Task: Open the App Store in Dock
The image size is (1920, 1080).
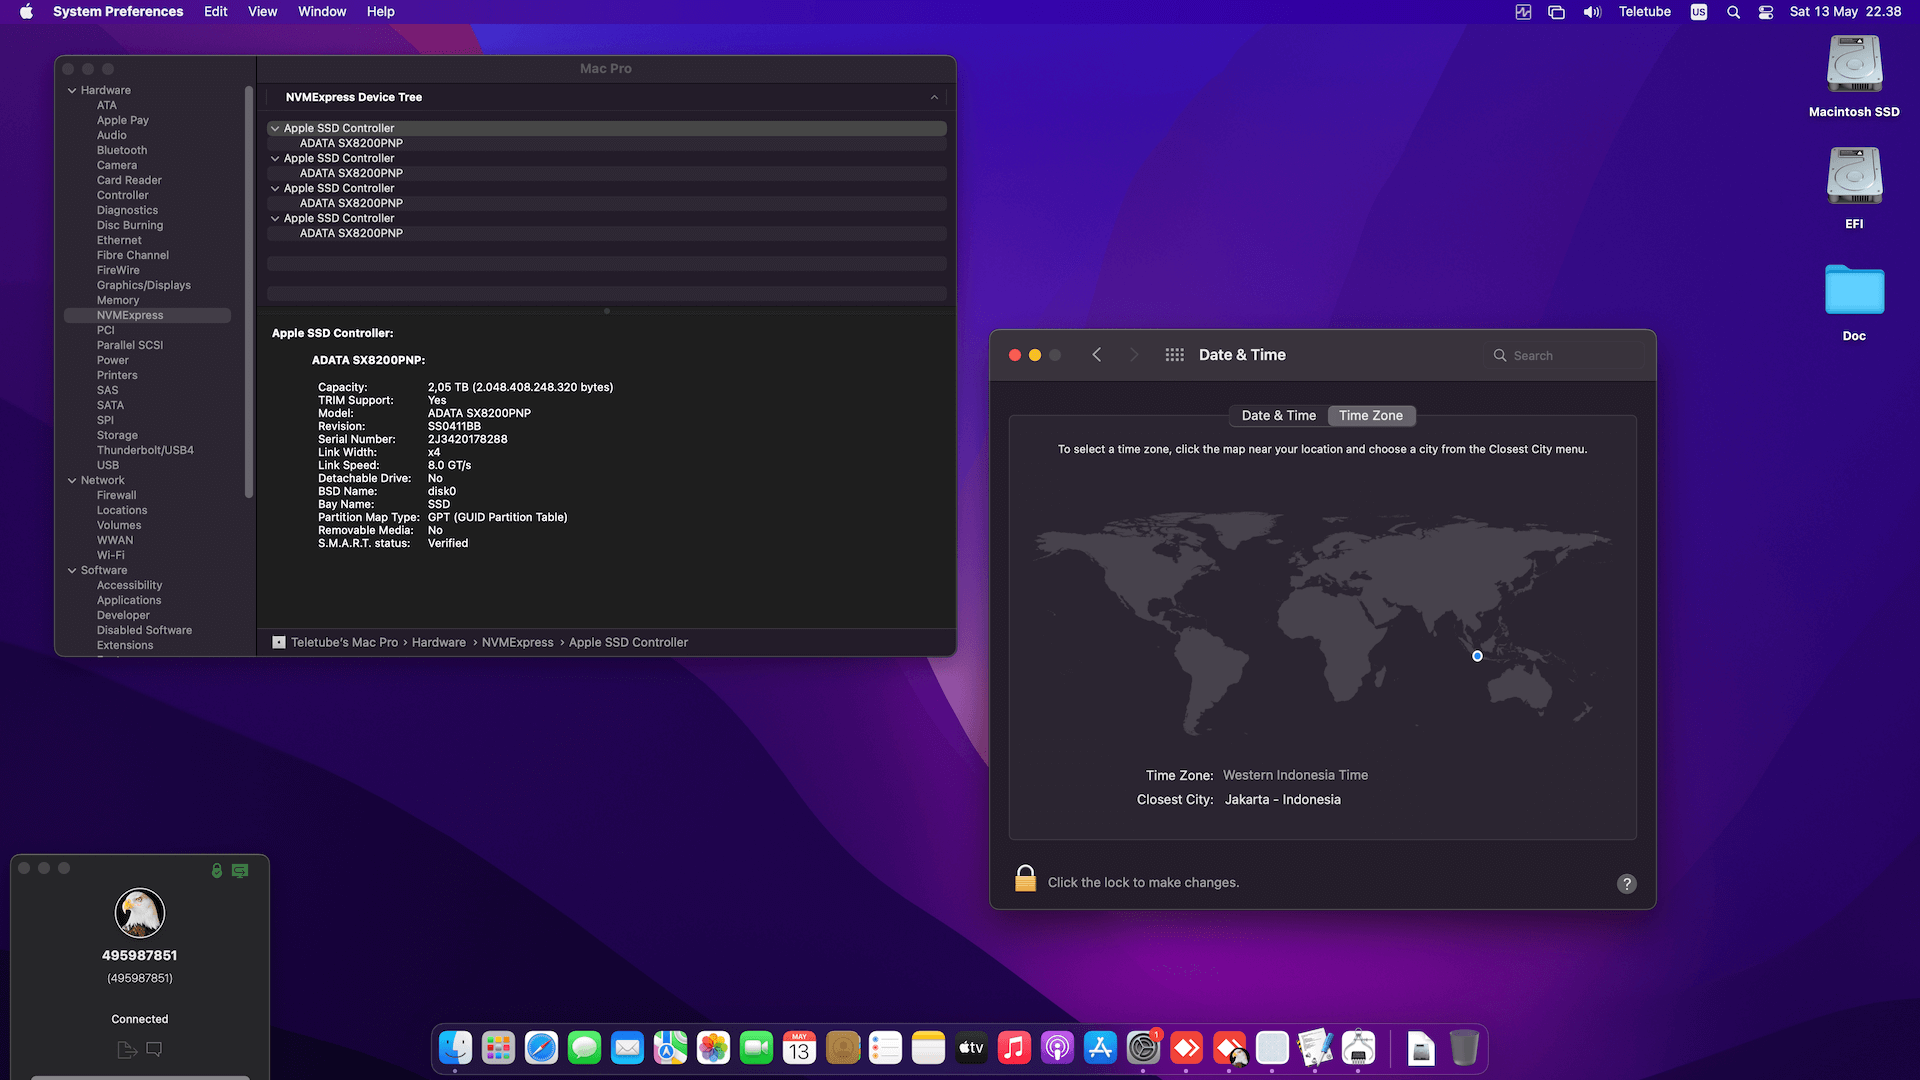Action: tap(1100, 1048)
